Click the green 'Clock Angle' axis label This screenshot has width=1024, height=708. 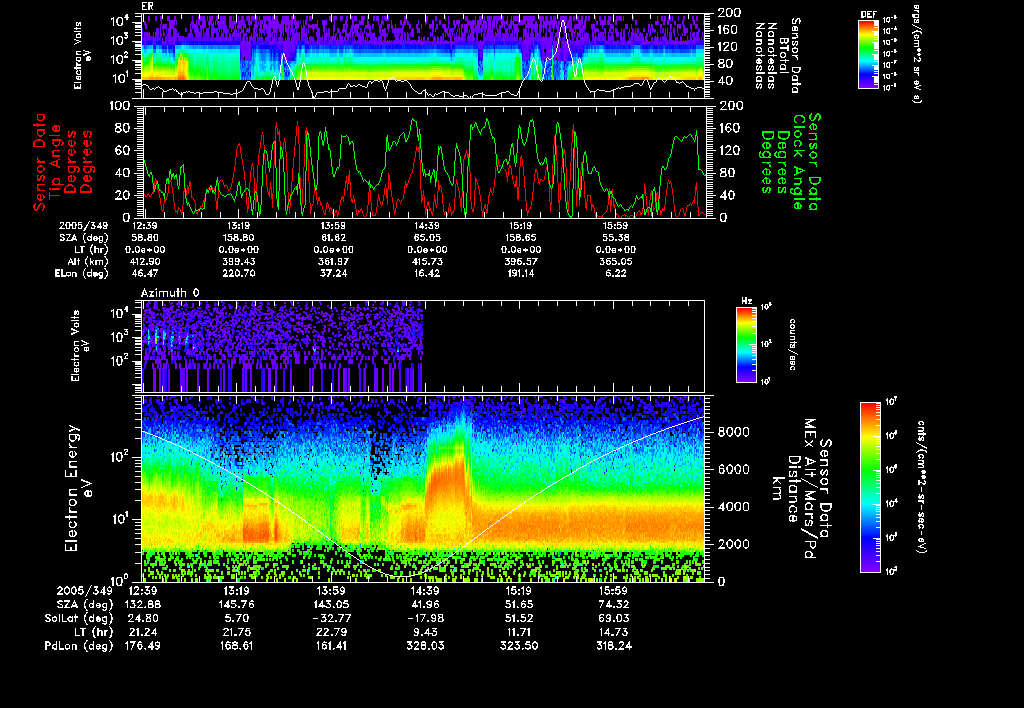(797, 162)
